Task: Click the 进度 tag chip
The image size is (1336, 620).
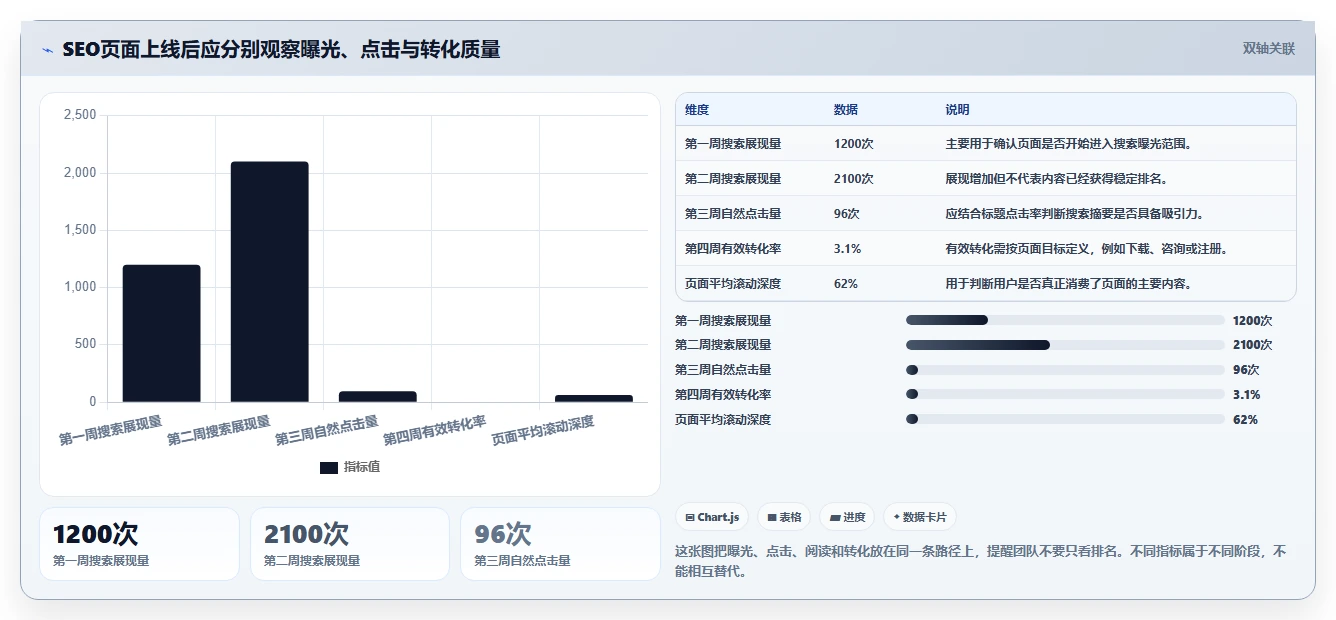Action: click(x=847, y=517)
